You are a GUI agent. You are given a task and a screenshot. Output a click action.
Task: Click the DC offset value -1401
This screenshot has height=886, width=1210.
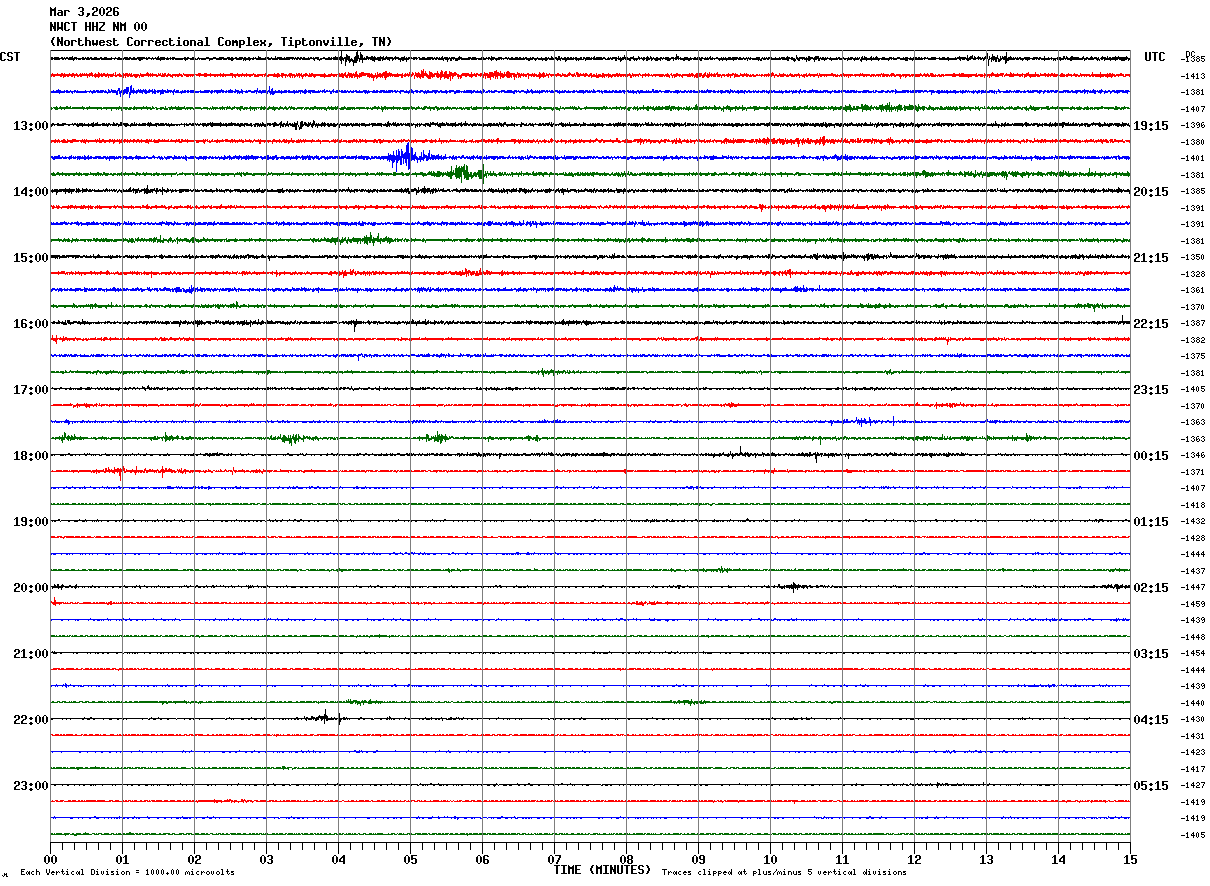[1192, 158]
